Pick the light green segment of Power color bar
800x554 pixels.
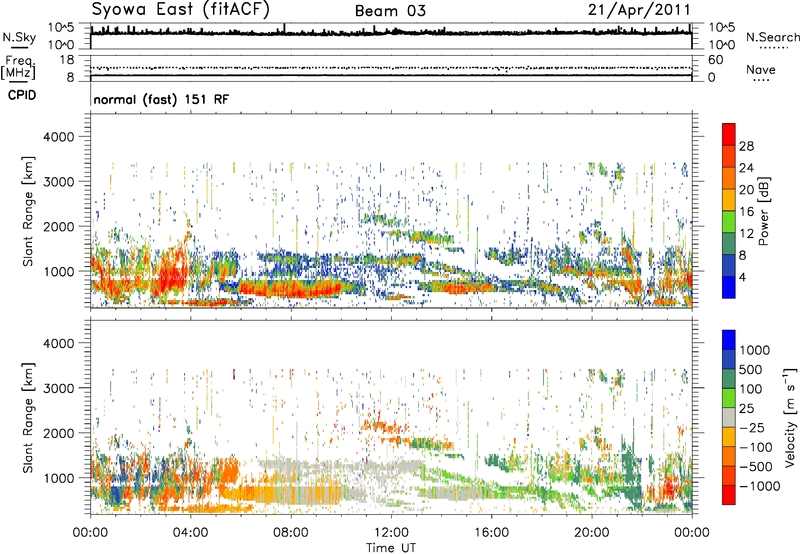tap(729, 222)
